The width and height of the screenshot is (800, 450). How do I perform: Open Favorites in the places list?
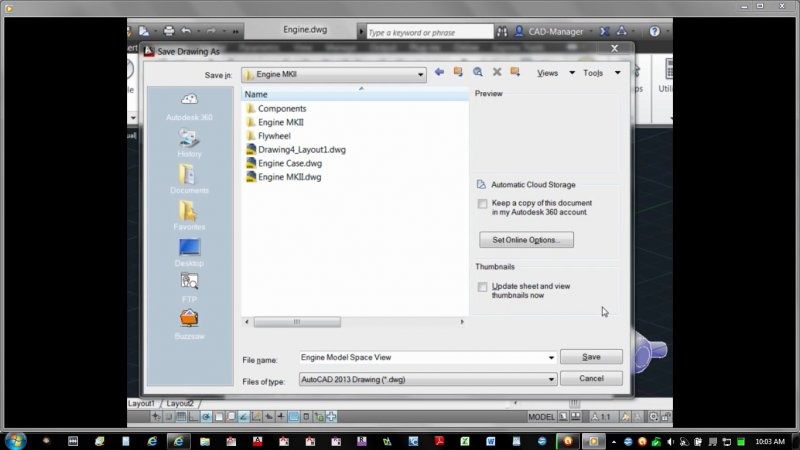point(189,216)
